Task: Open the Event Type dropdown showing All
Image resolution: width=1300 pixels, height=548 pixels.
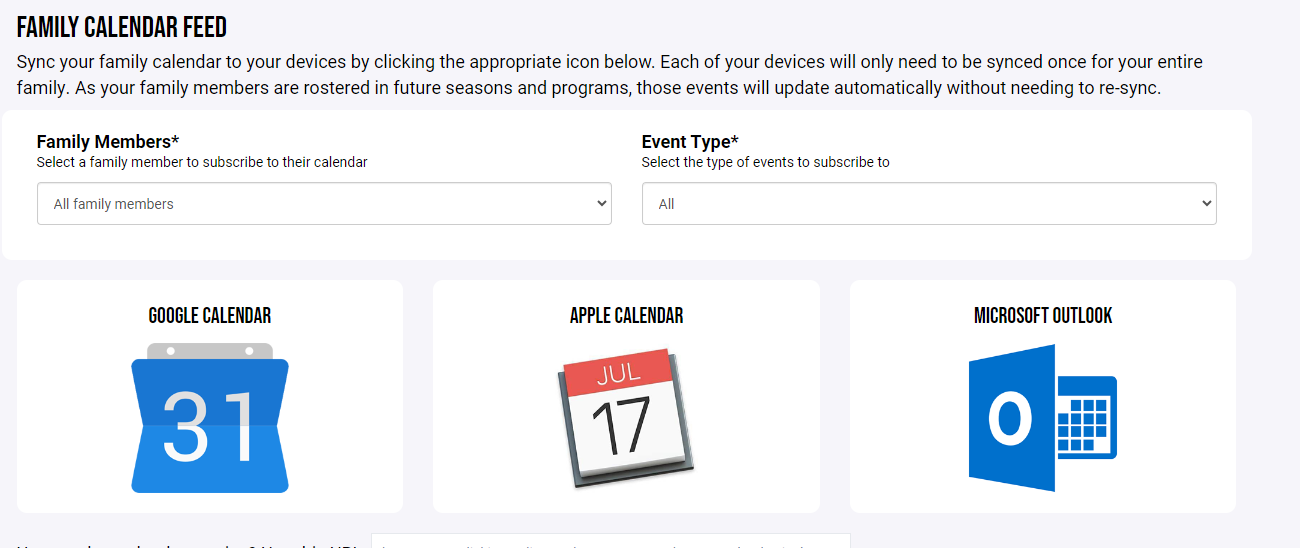Action: click(929, 204)
